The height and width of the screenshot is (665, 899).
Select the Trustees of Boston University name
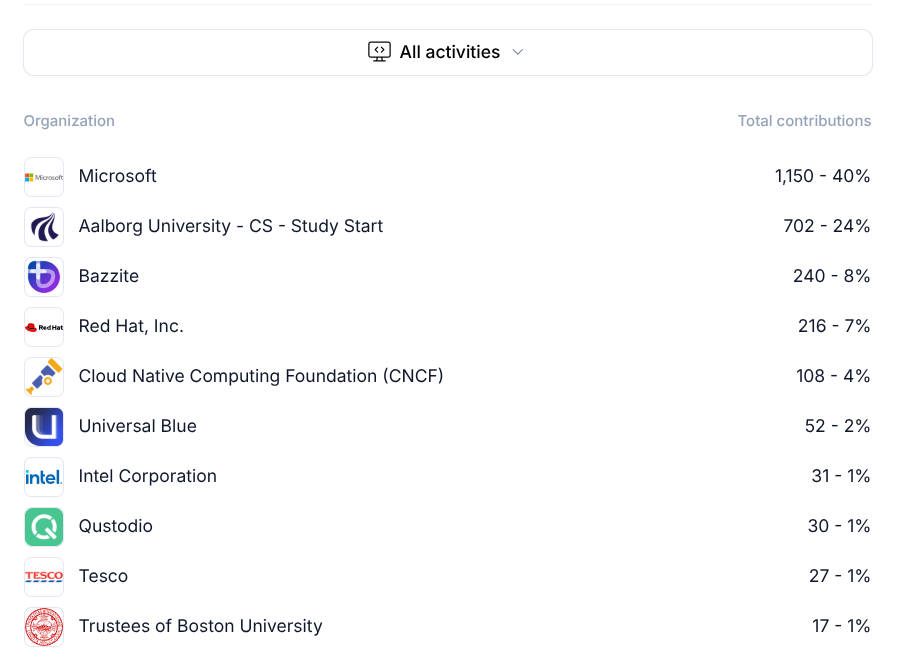point(200,626)
